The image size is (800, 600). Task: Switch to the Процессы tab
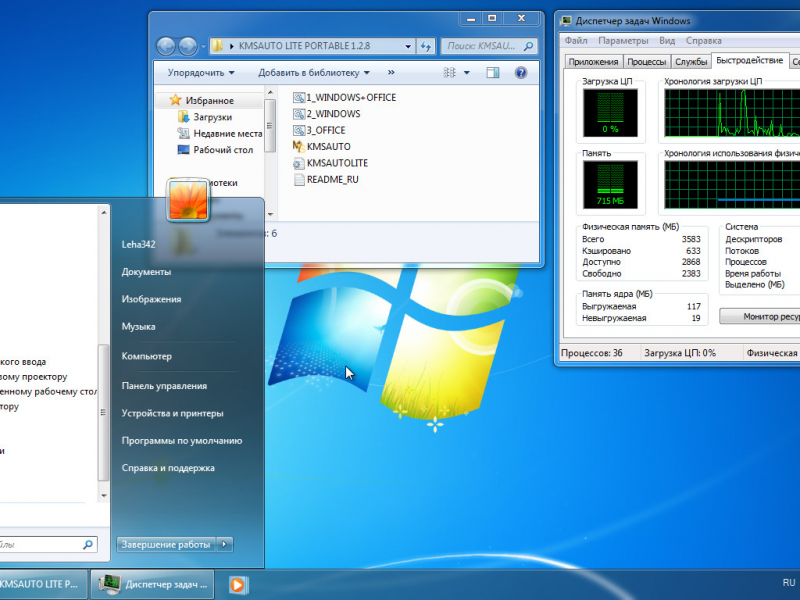646,62
